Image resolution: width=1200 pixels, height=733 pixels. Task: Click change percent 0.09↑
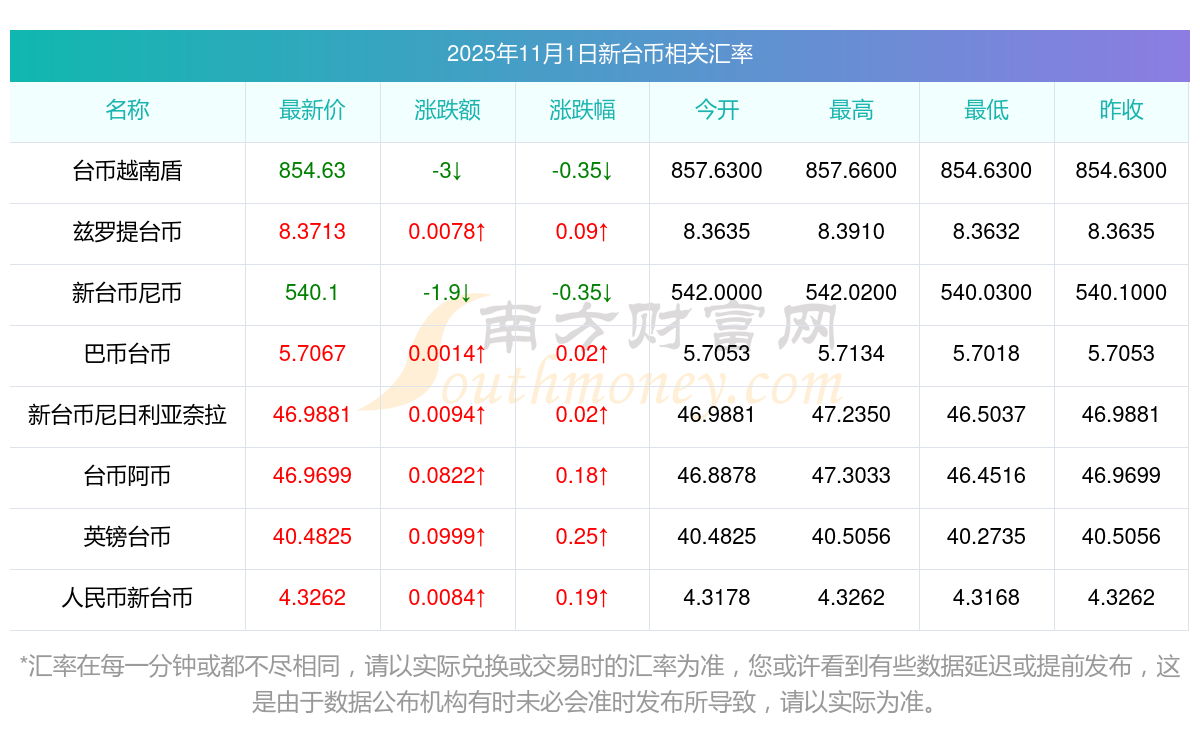(x=582, y=232)
